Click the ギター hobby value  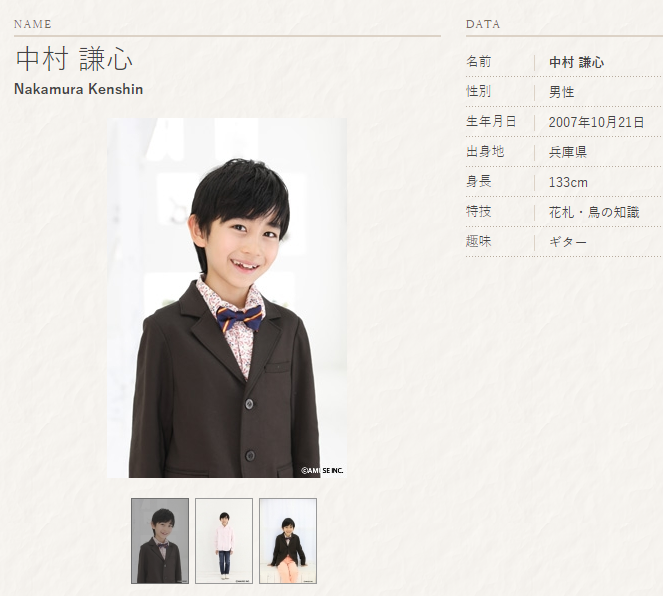[567, 242]
